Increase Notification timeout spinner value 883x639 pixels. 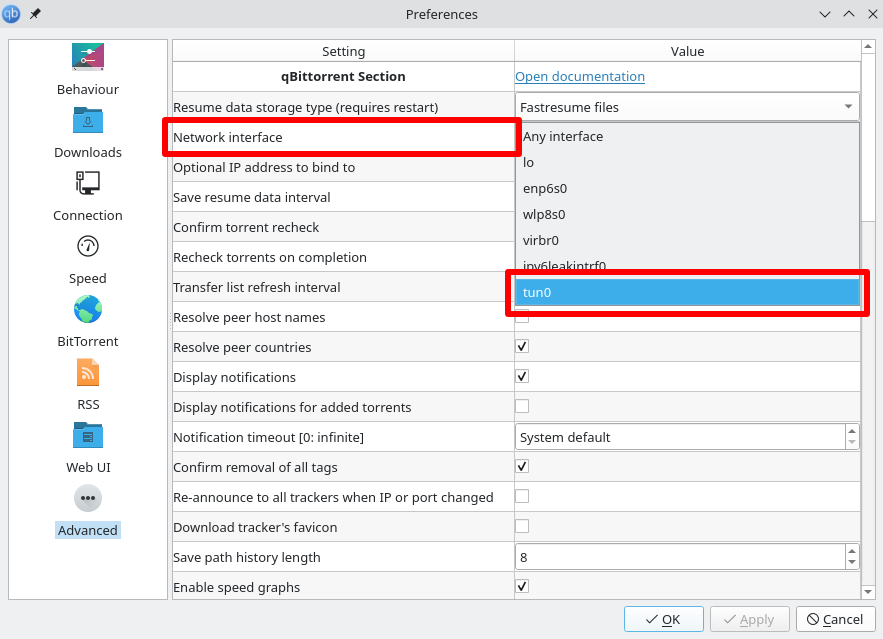[x=852, y=431]
